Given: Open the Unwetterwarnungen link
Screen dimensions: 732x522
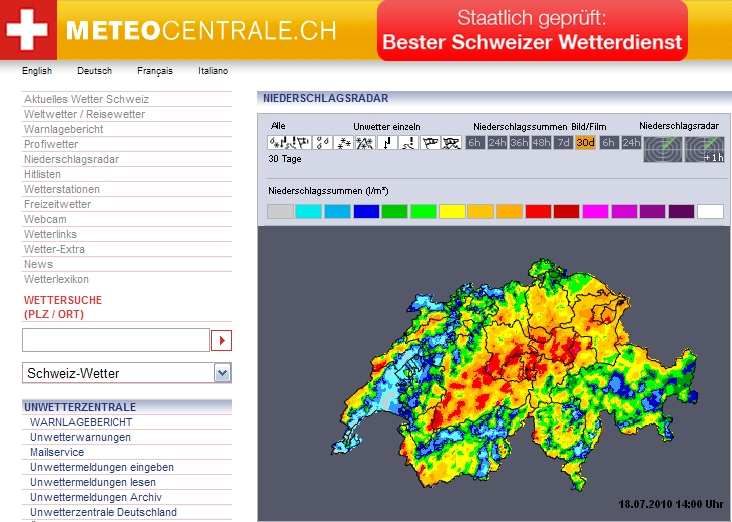Looking at the screenshot, I should pos(80,437).
